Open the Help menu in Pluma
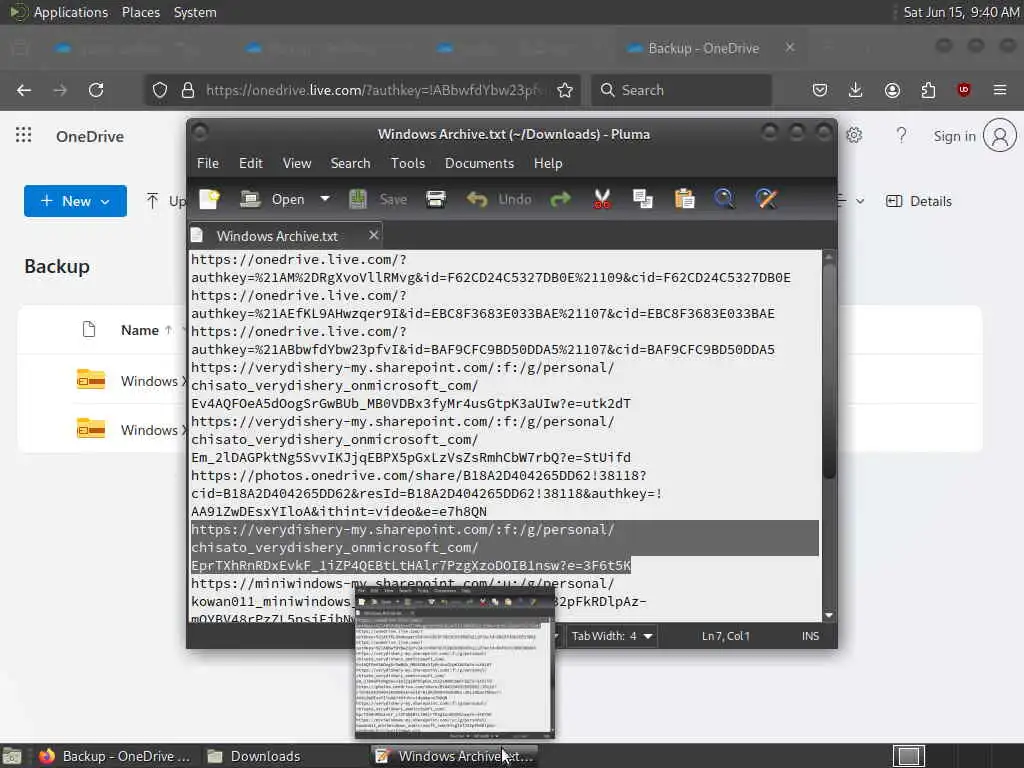1024x768 pixels. (x=548, y=163)
